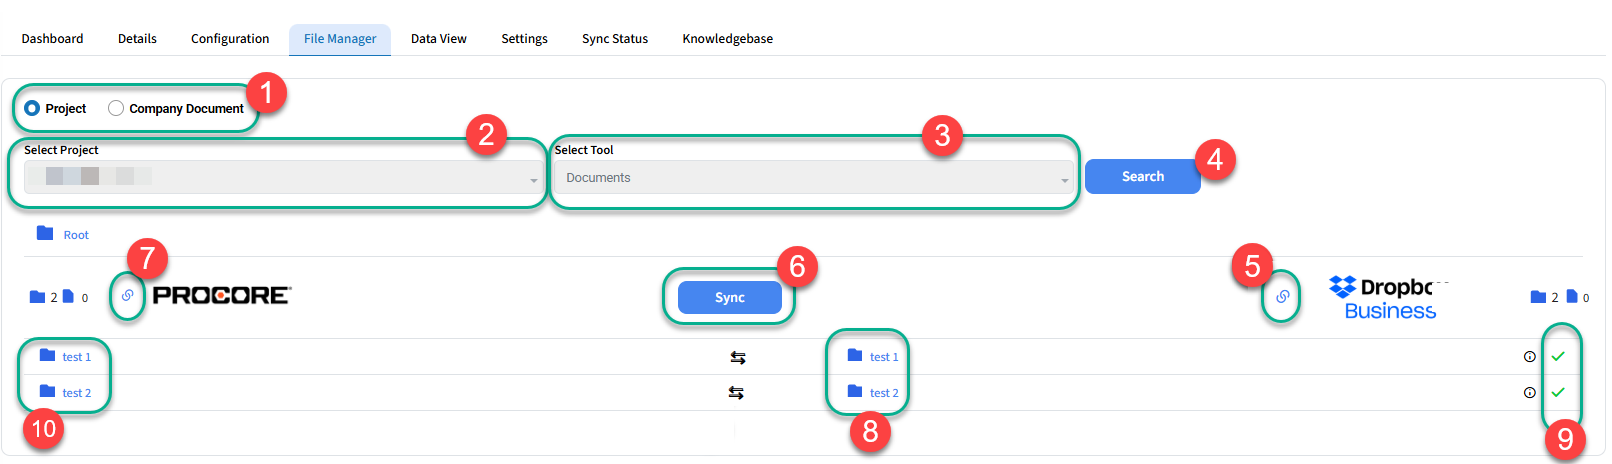Open Dropbox folder test 2
1612x464 pixels.
point(883,393)
